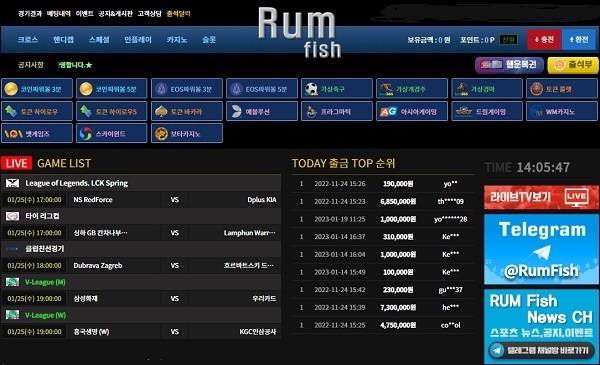
Task: Open the 토큰 바카라 spade tile
Action: click(x=187, y=111)
